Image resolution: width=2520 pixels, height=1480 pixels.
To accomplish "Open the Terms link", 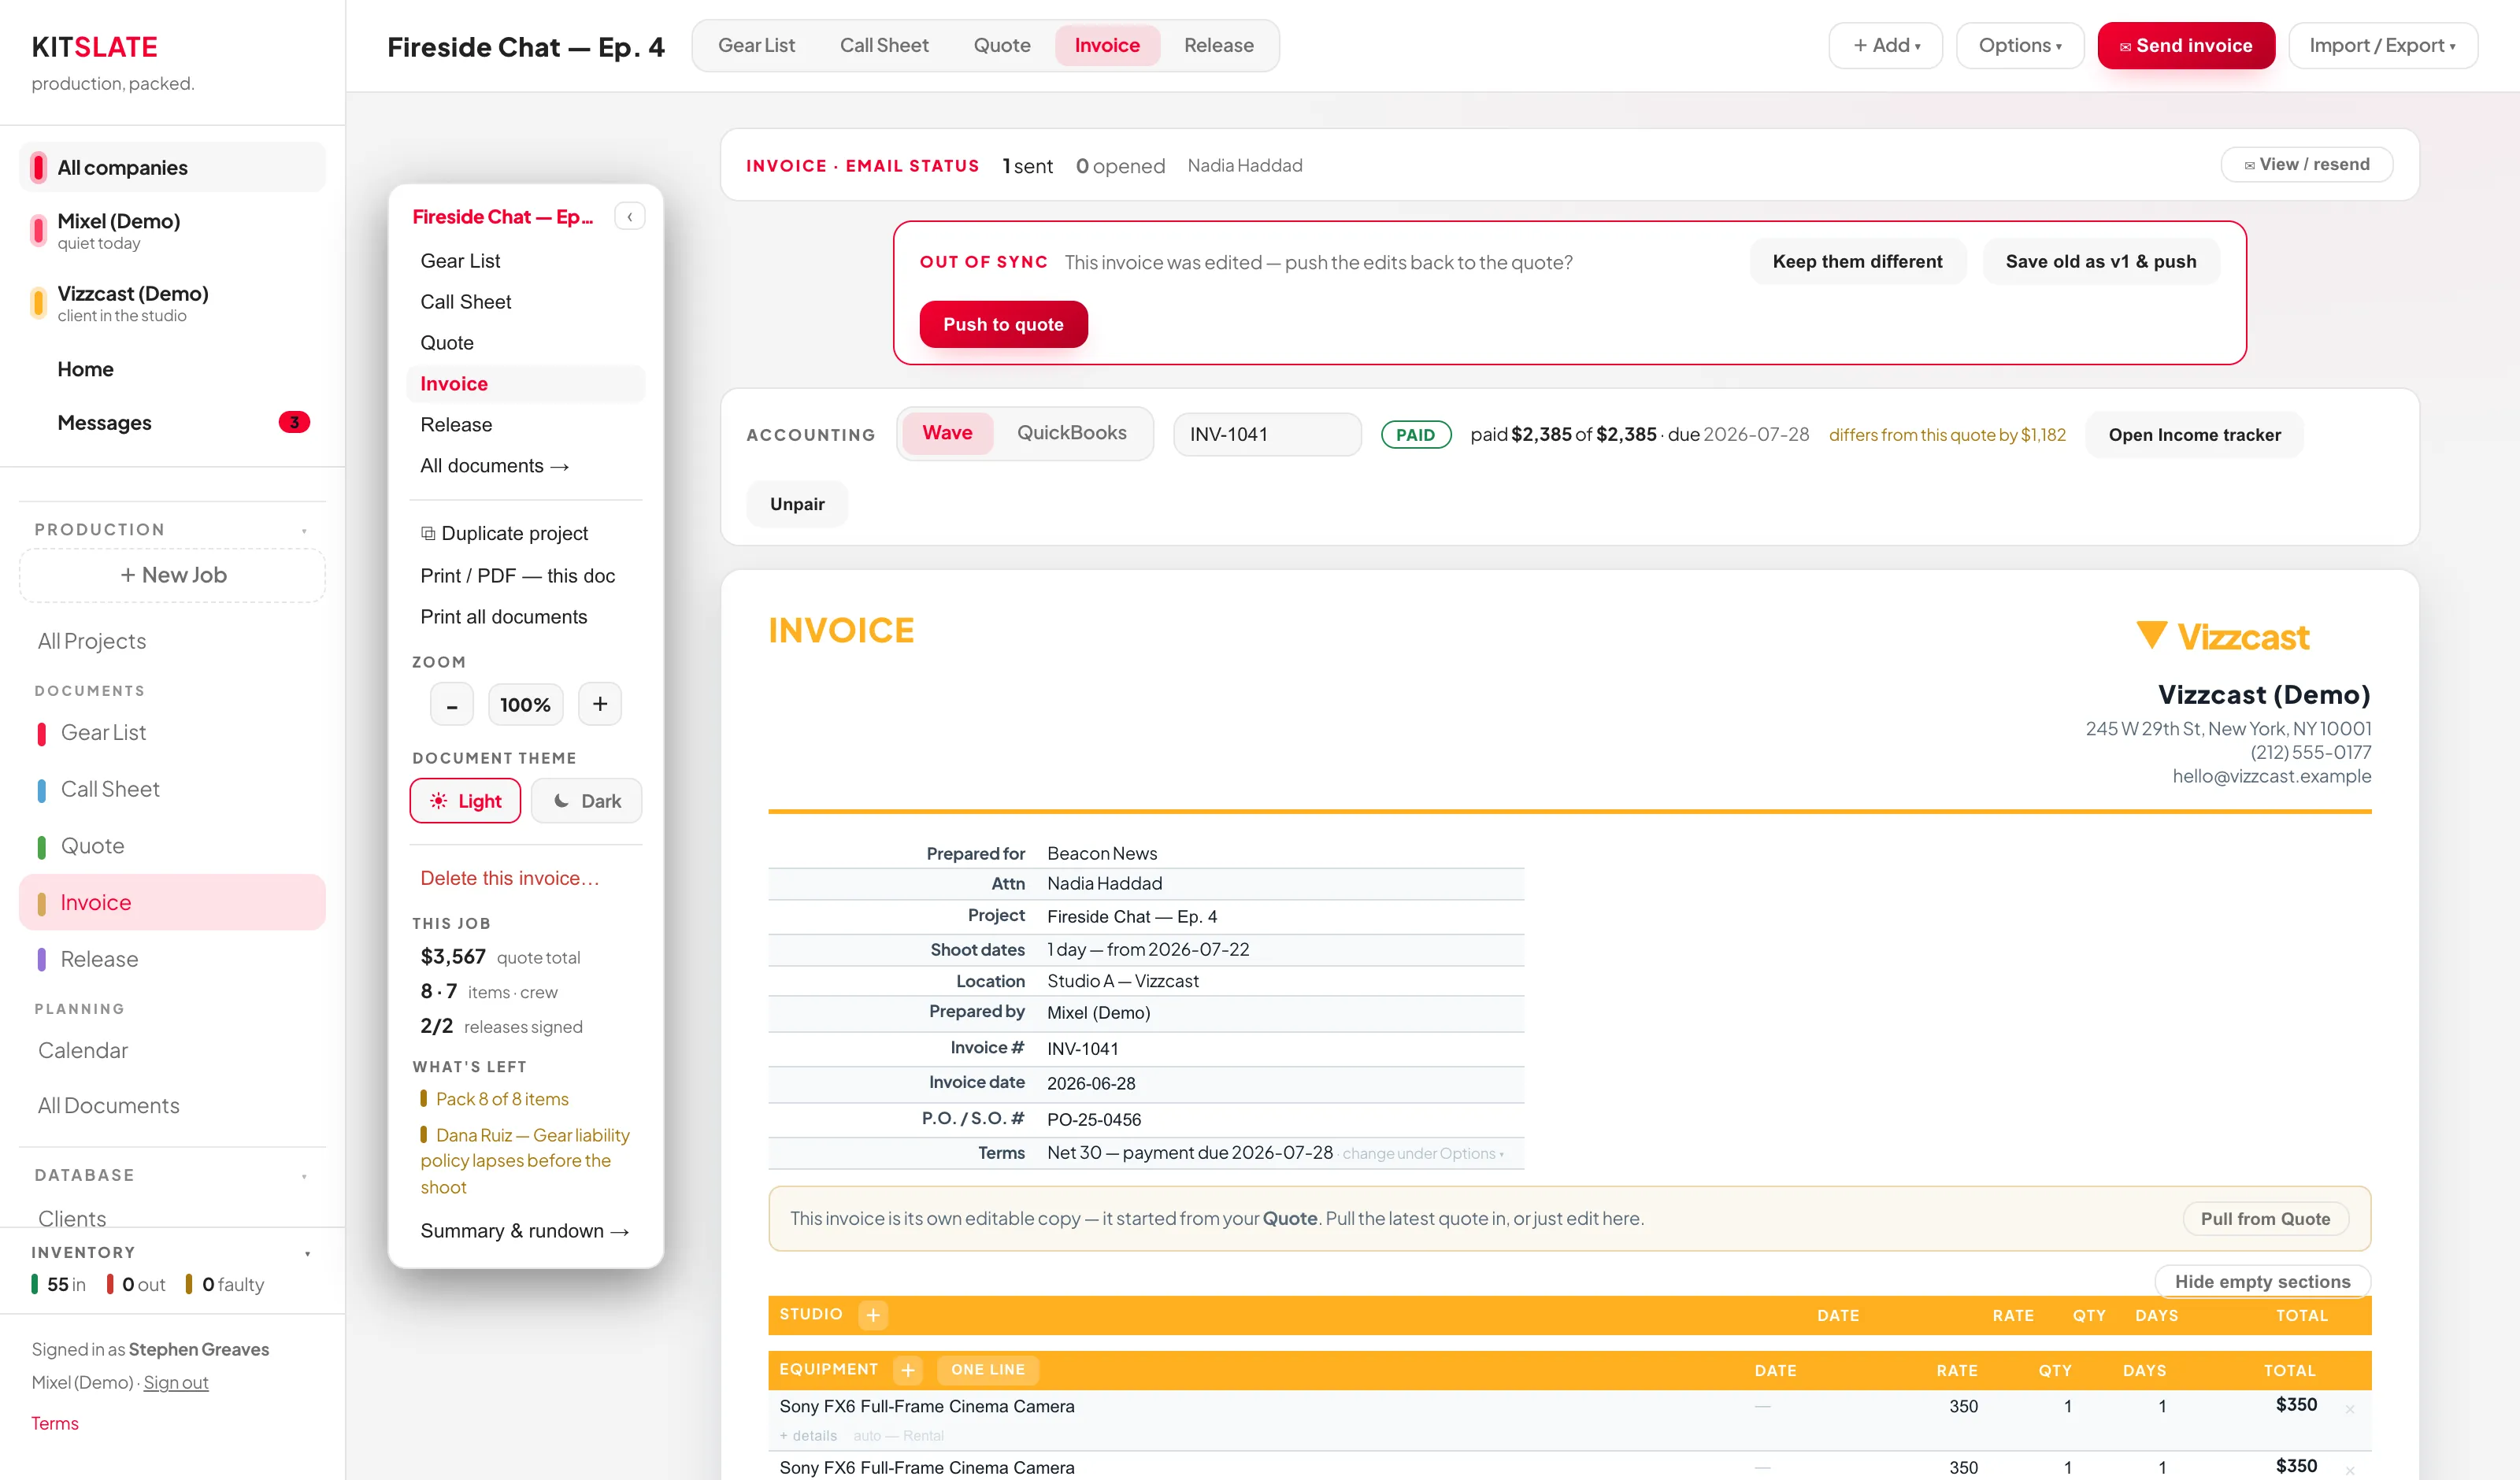I will pos(54,1423).
